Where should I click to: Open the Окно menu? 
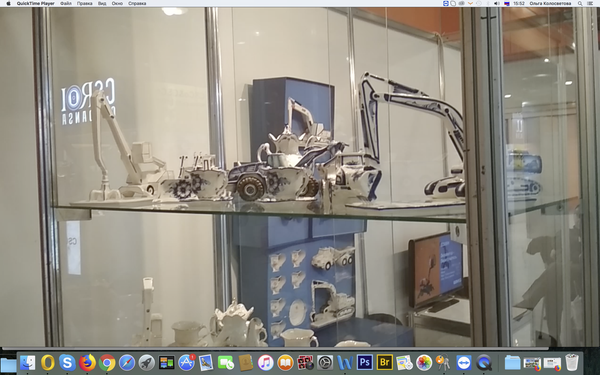coord(117,3)
